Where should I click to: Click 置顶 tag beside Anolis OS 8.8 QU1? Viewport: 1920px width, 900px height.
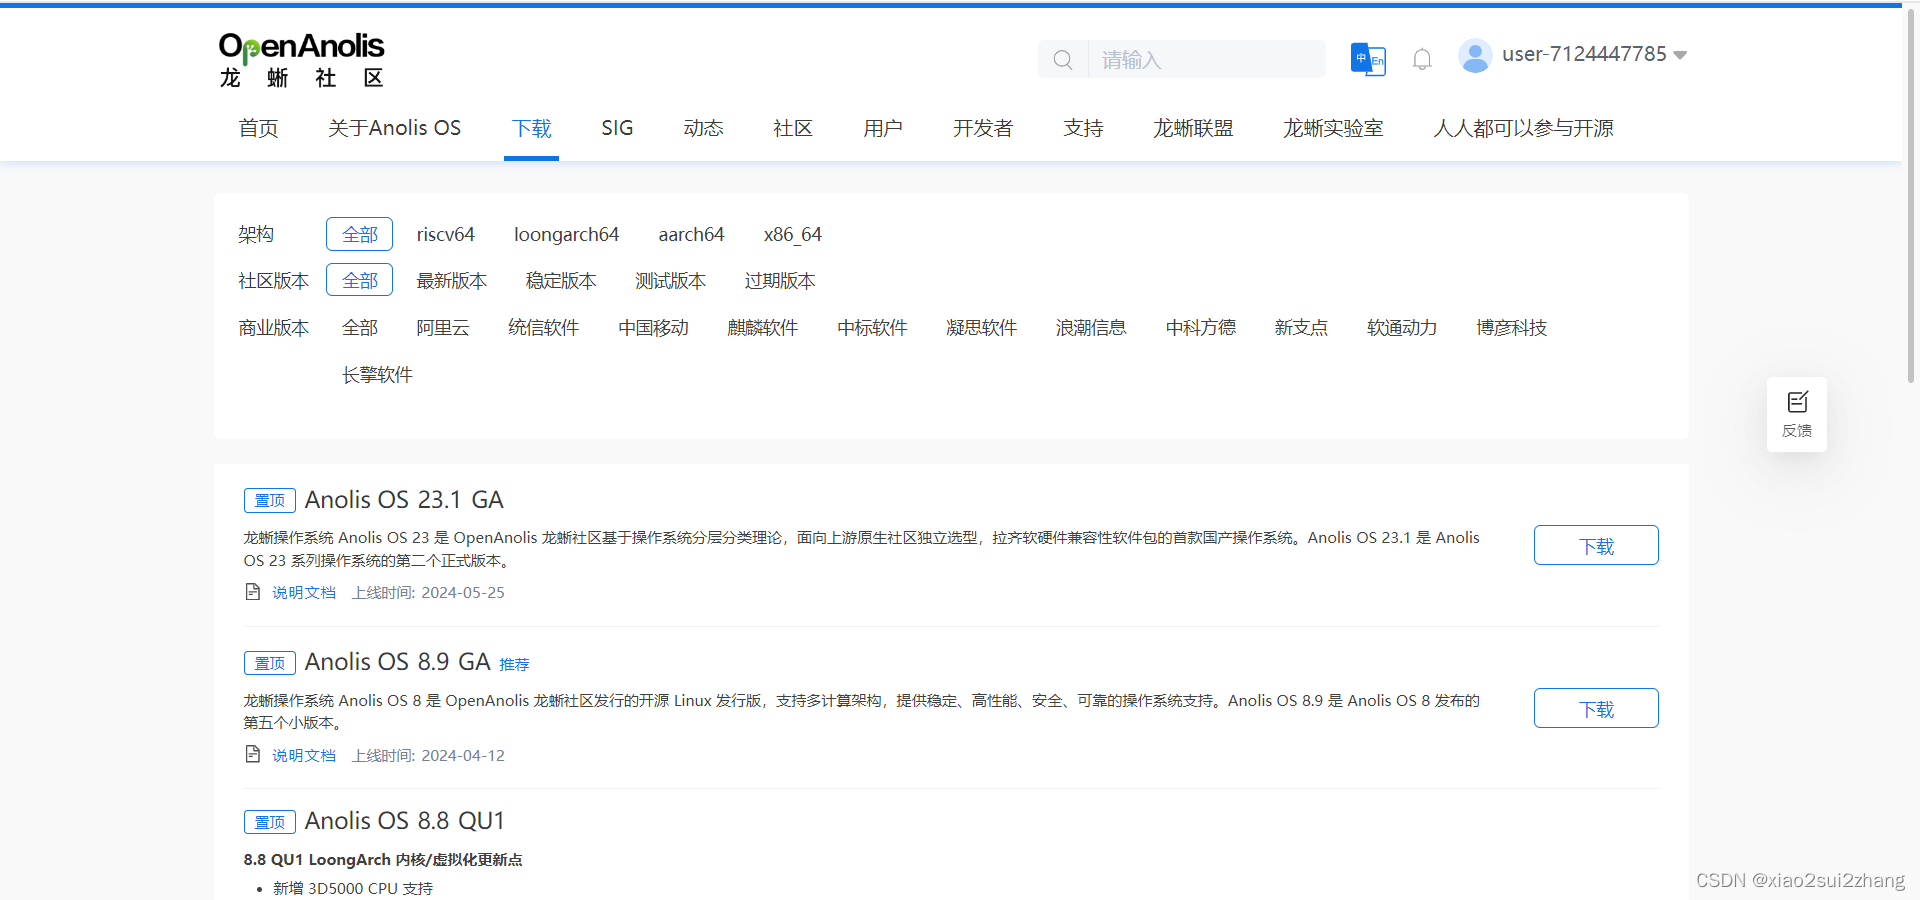pyautogui.click(x=270, y=822)
